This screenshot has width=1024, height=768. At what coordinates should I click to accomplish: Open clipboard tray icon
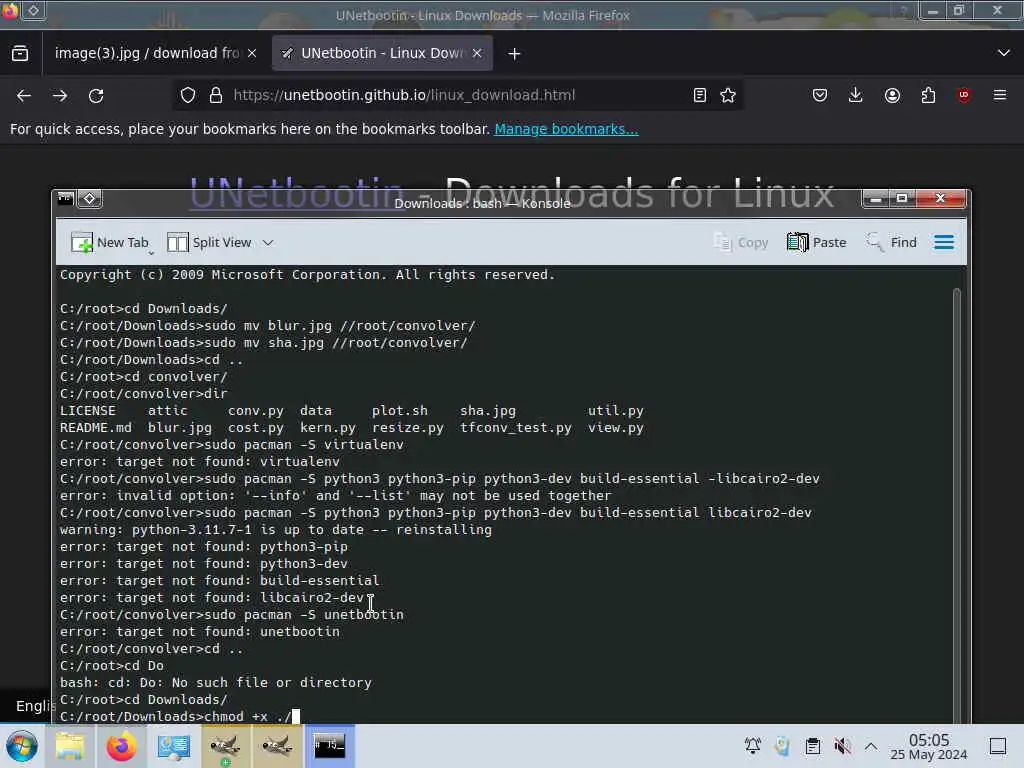pyautogui.click(x=812, y=745)
